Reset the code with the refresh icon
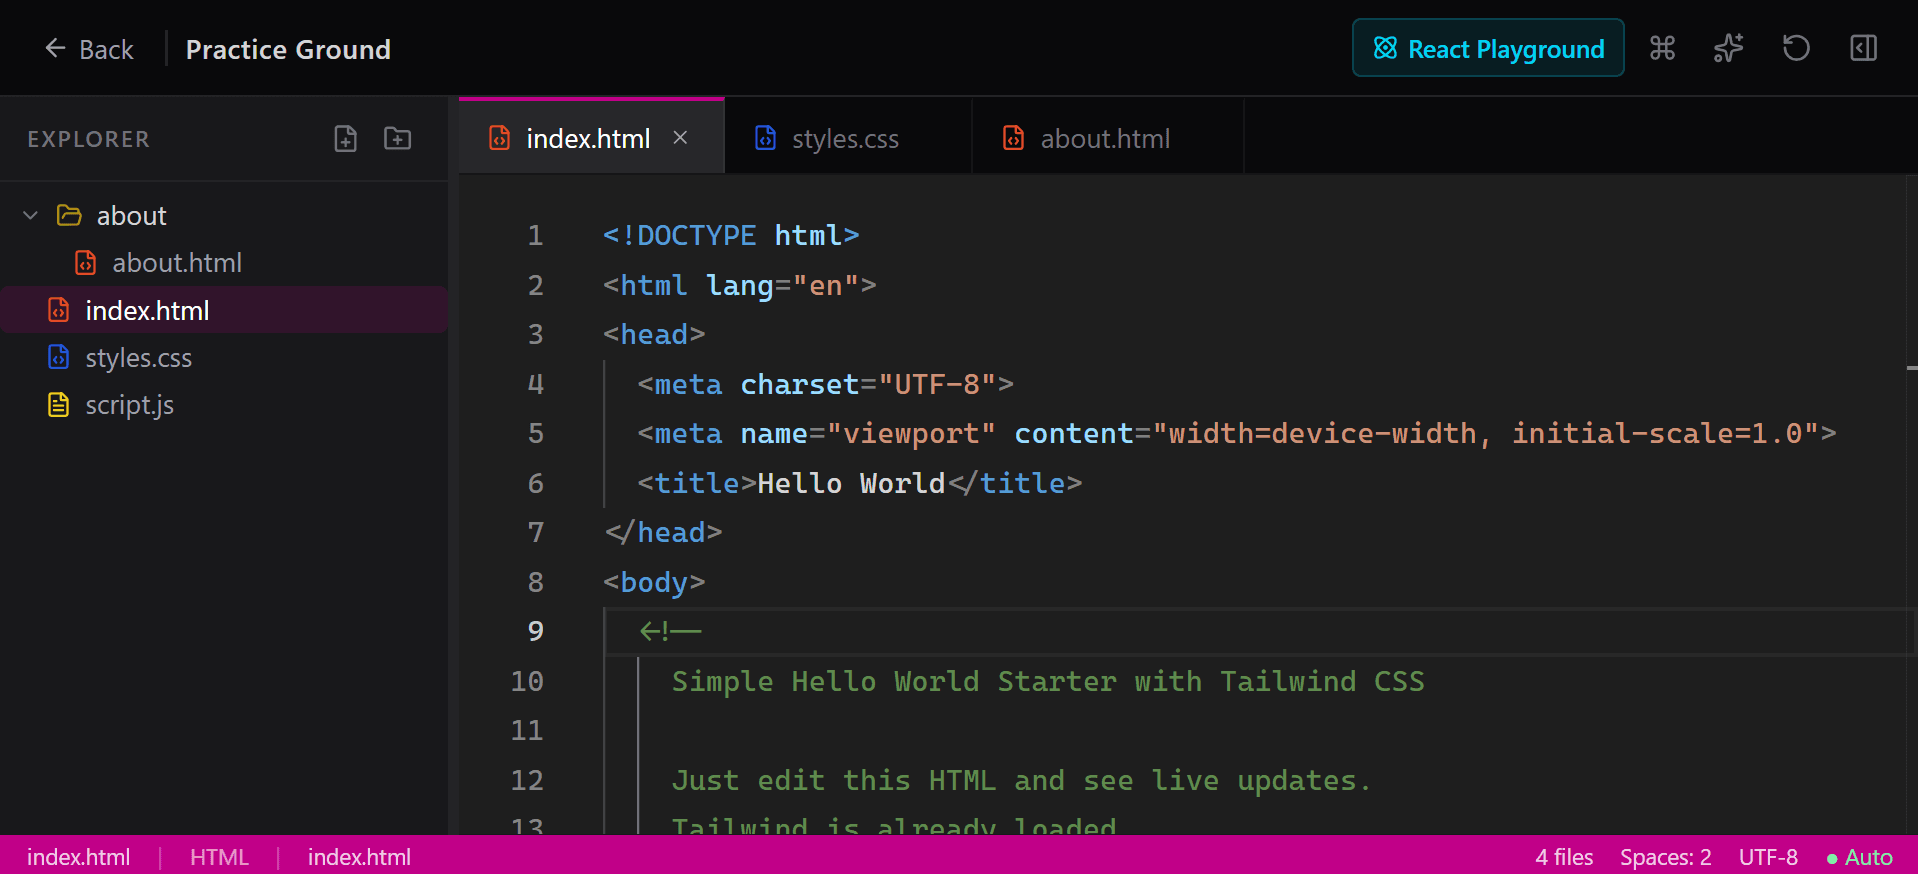 pyautogui.click(x=1796, y=48)
